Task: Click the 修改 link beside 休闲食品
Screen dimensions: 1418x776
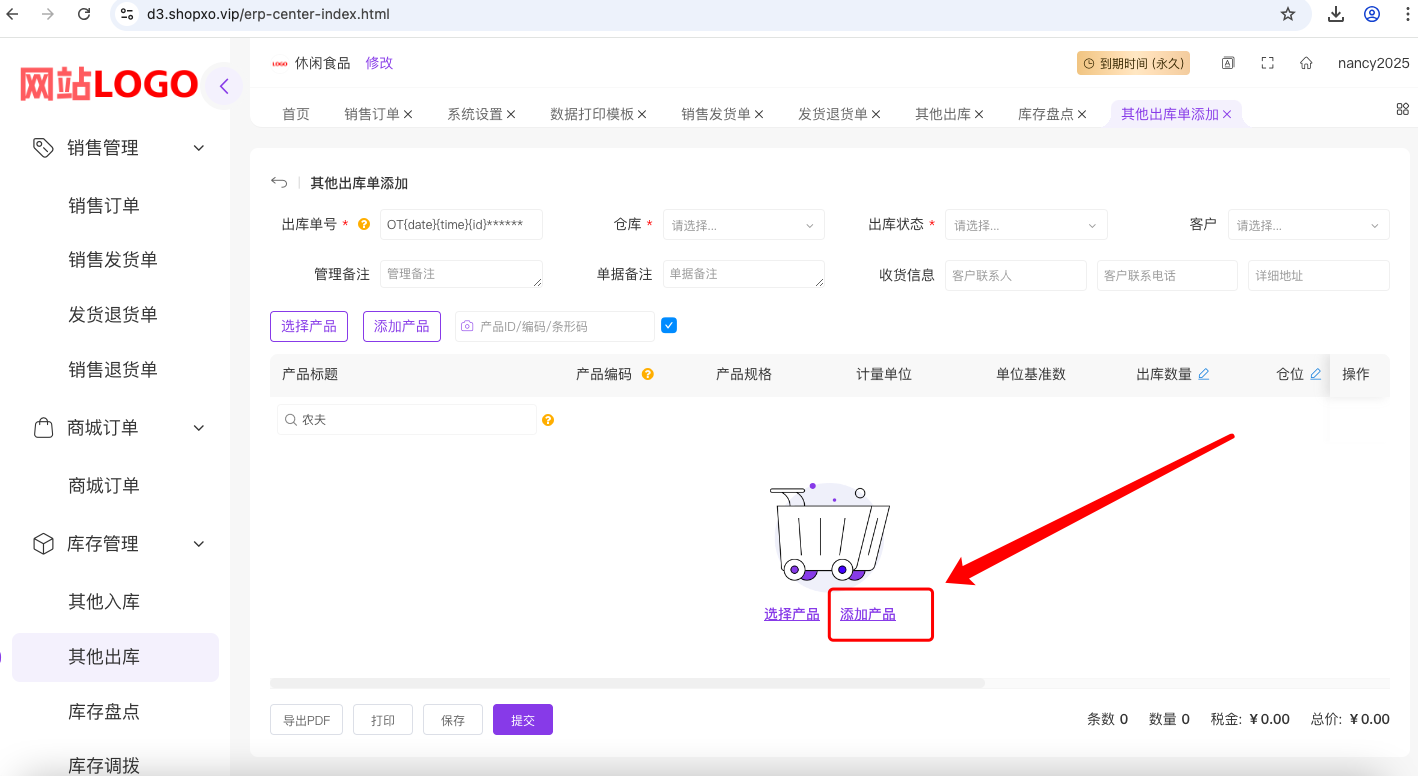Action: (x=379, y=63)
